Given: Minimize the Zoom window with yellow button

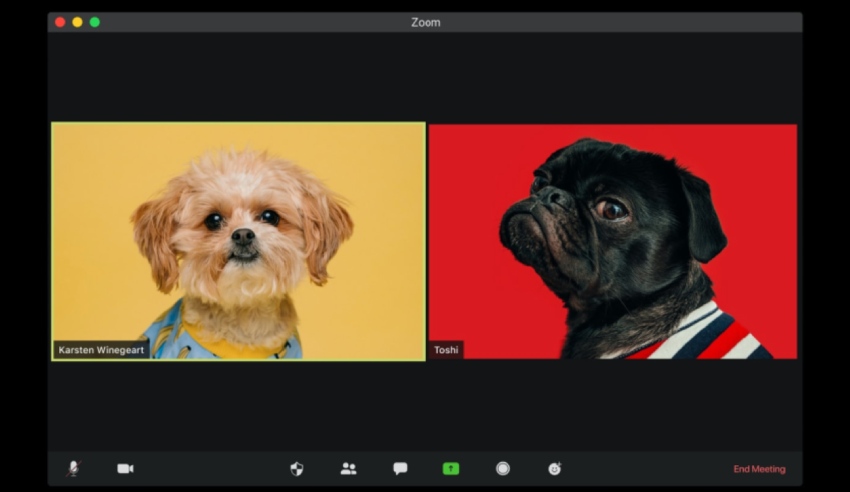Looking at the screenshot, I should tap(77, 22).
